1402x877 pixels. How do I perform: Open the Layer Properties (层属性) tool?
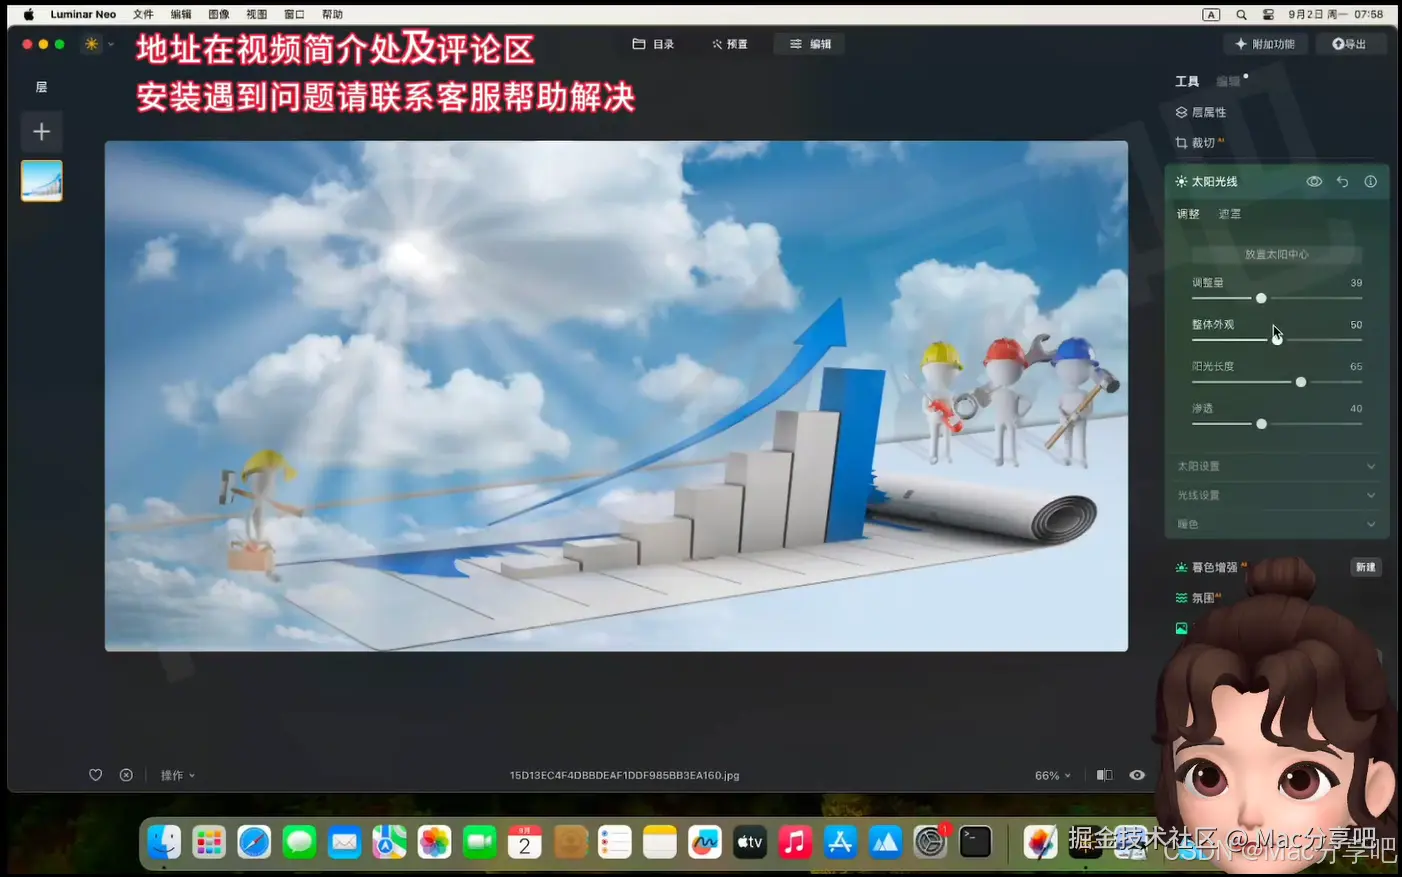pyautogui.click(x=1208, y=112)
